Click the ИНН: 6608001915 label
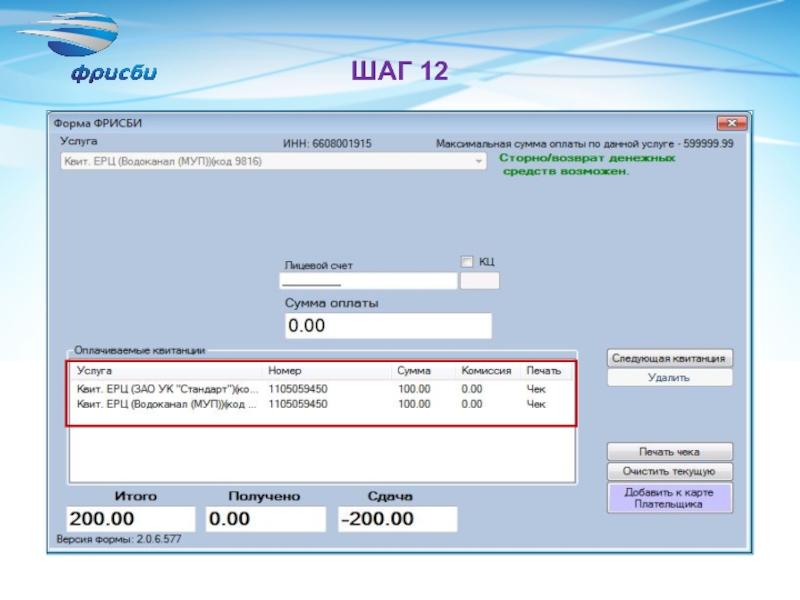800x600 pixels. (x=327, y=144)
